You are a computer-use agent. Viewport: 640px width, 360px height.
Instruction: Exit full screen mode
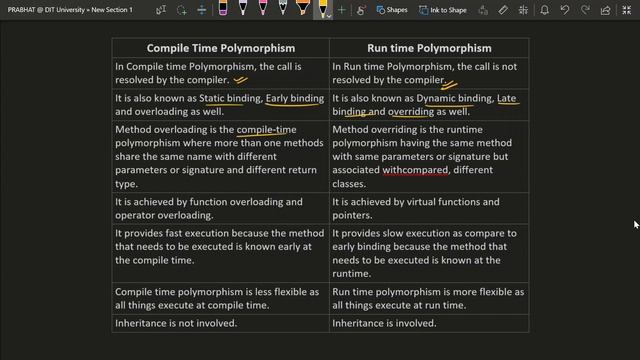click(x=627, y=10)
